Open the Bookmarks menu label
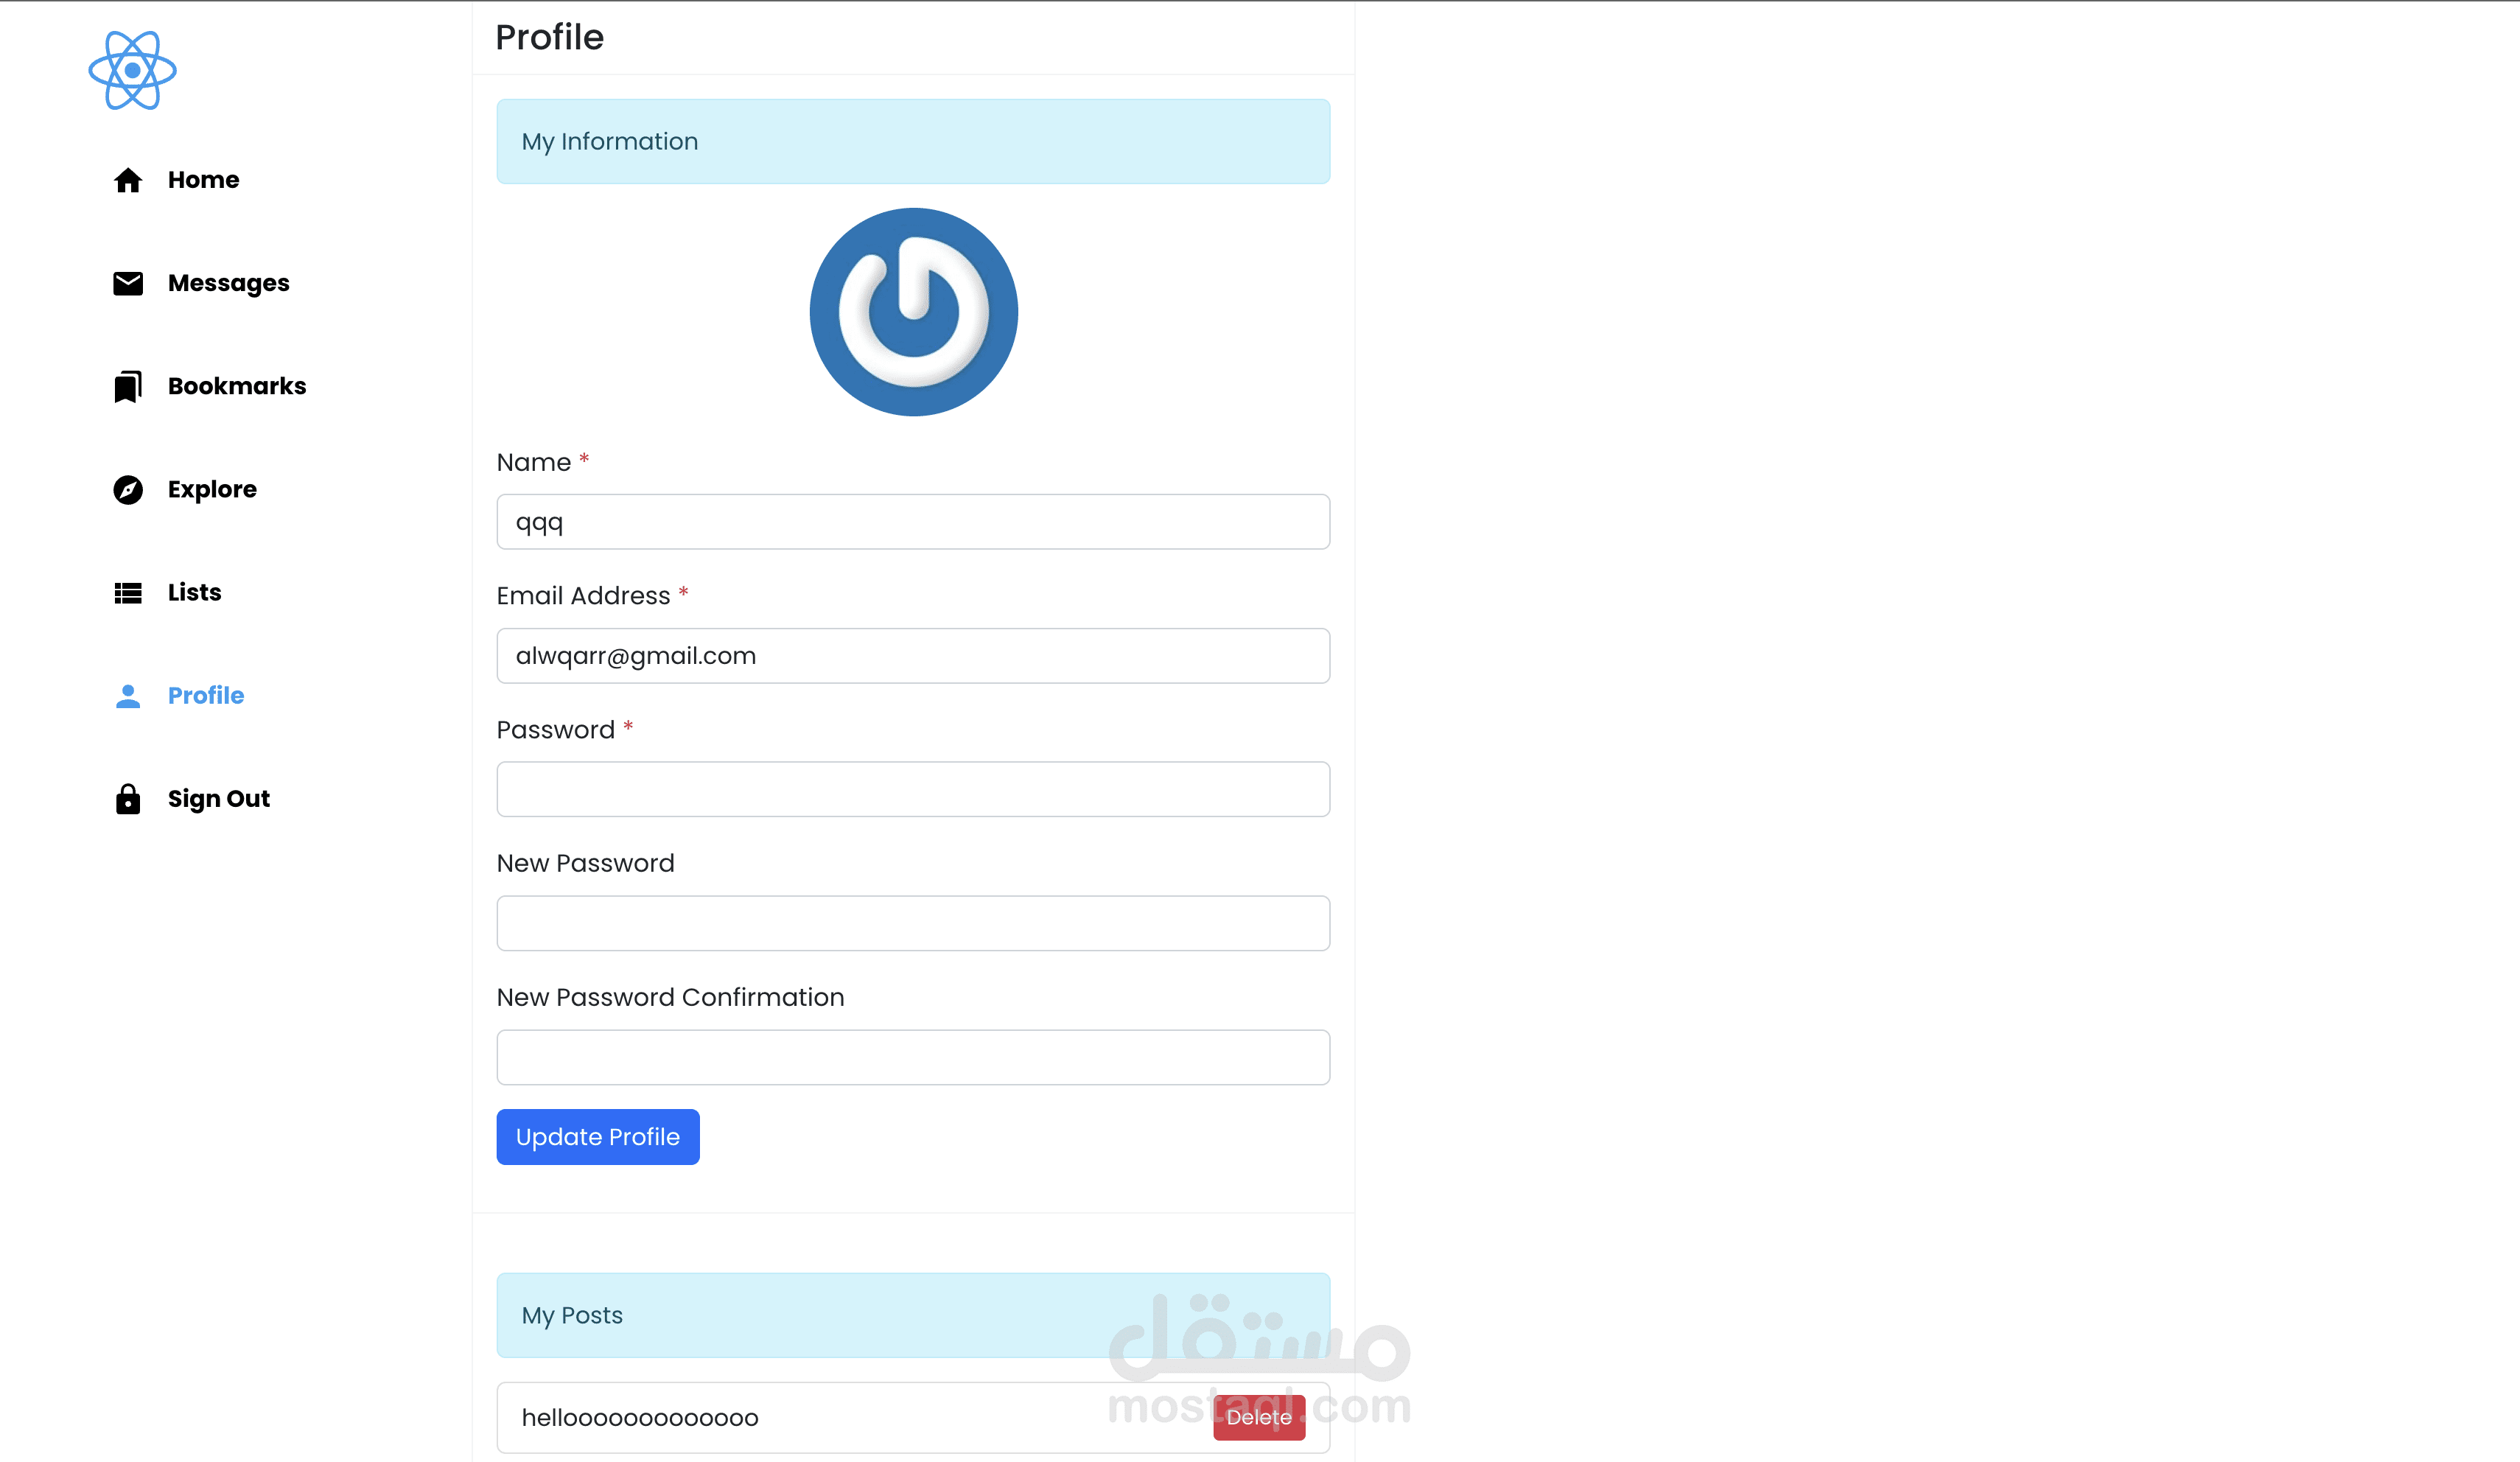The image size is (2520, 1462). tap(237, 387)
